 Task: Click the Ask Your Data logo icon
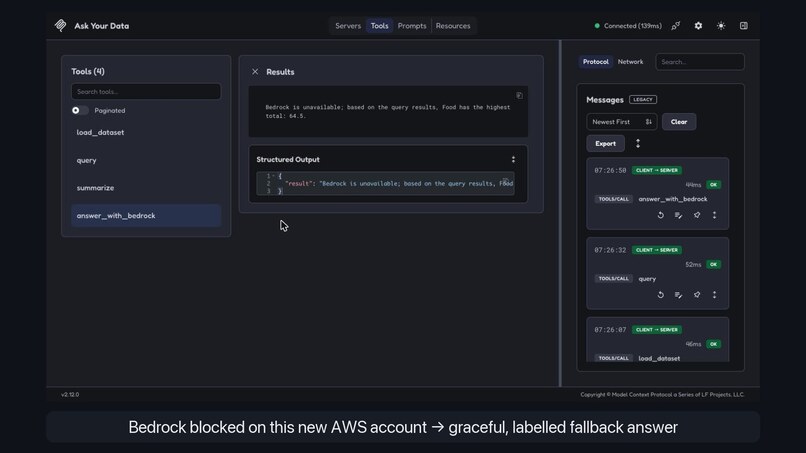coord(61,26)
